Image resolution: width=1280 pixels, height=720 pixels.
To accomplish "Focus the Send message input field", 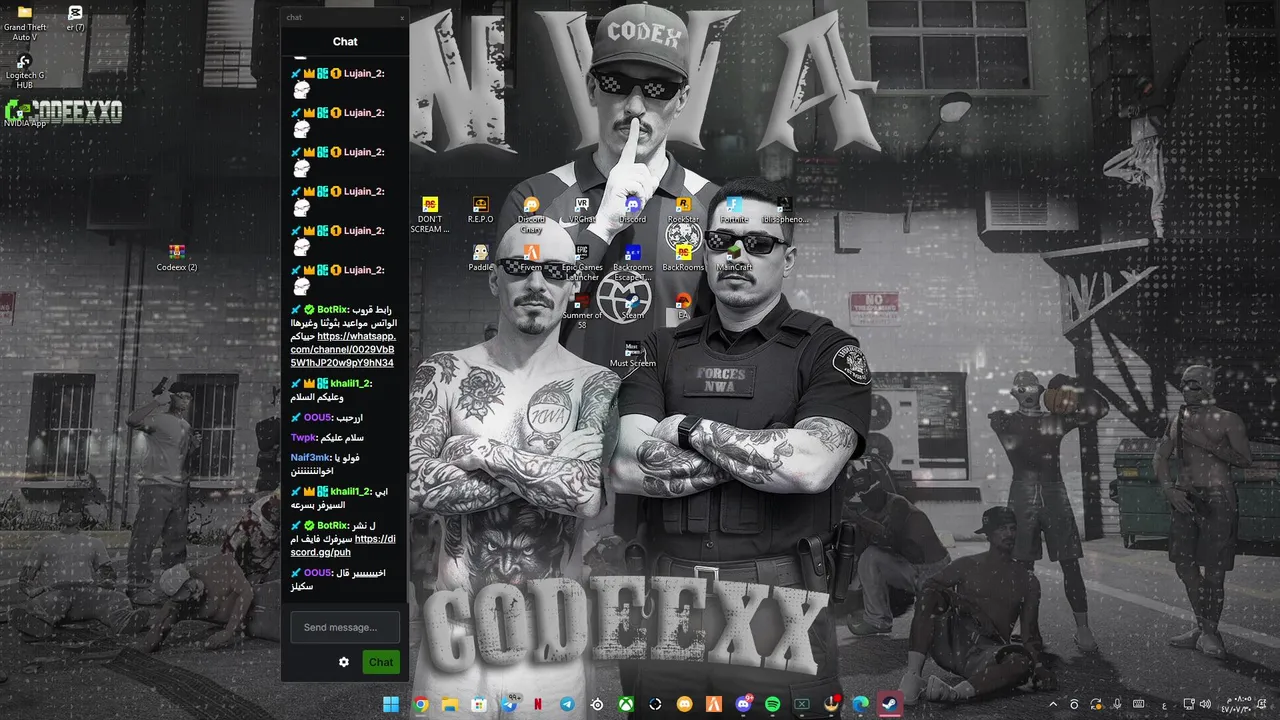I will coord(345,627).
